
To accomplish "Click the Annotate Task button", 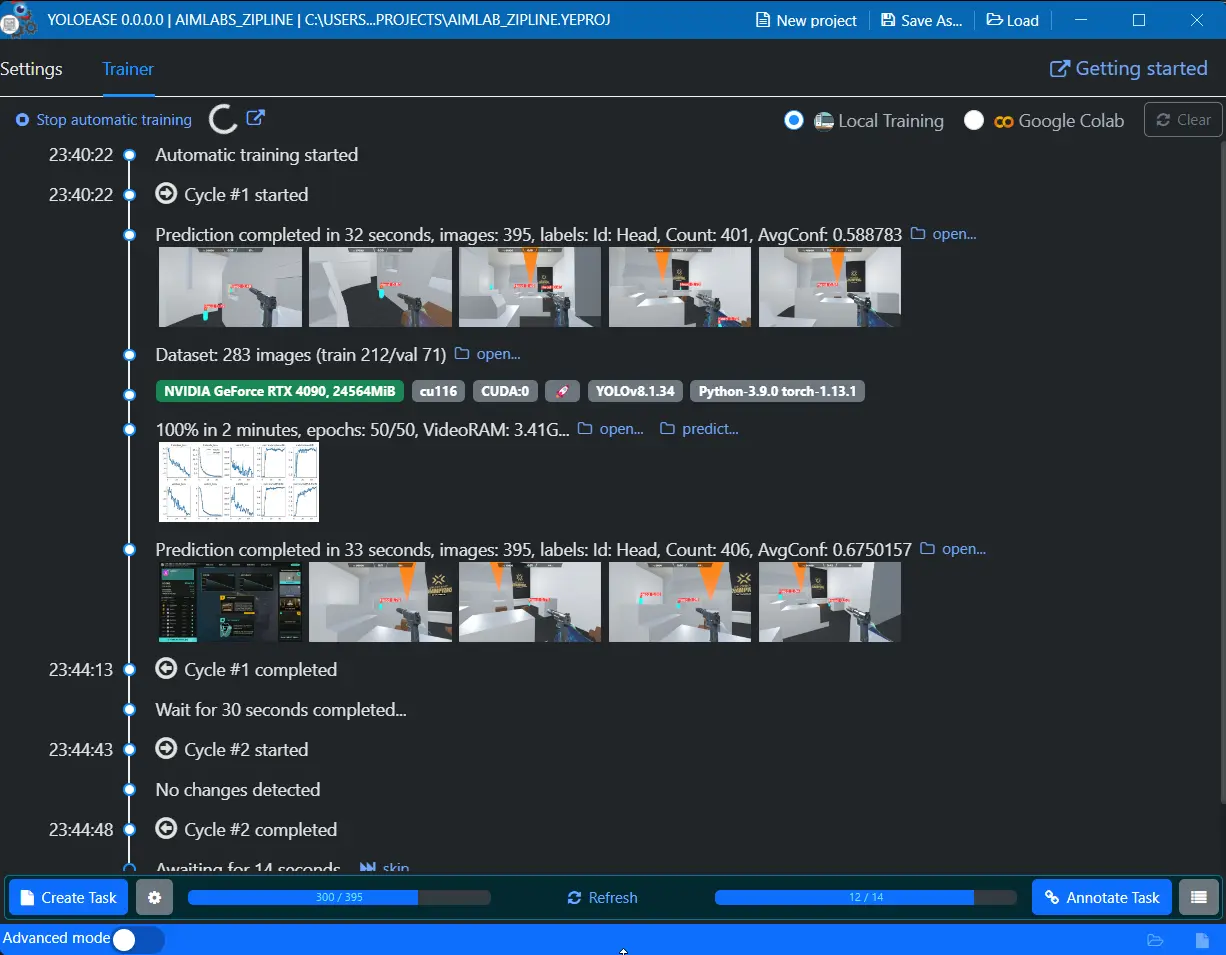I will (1101, 897).
